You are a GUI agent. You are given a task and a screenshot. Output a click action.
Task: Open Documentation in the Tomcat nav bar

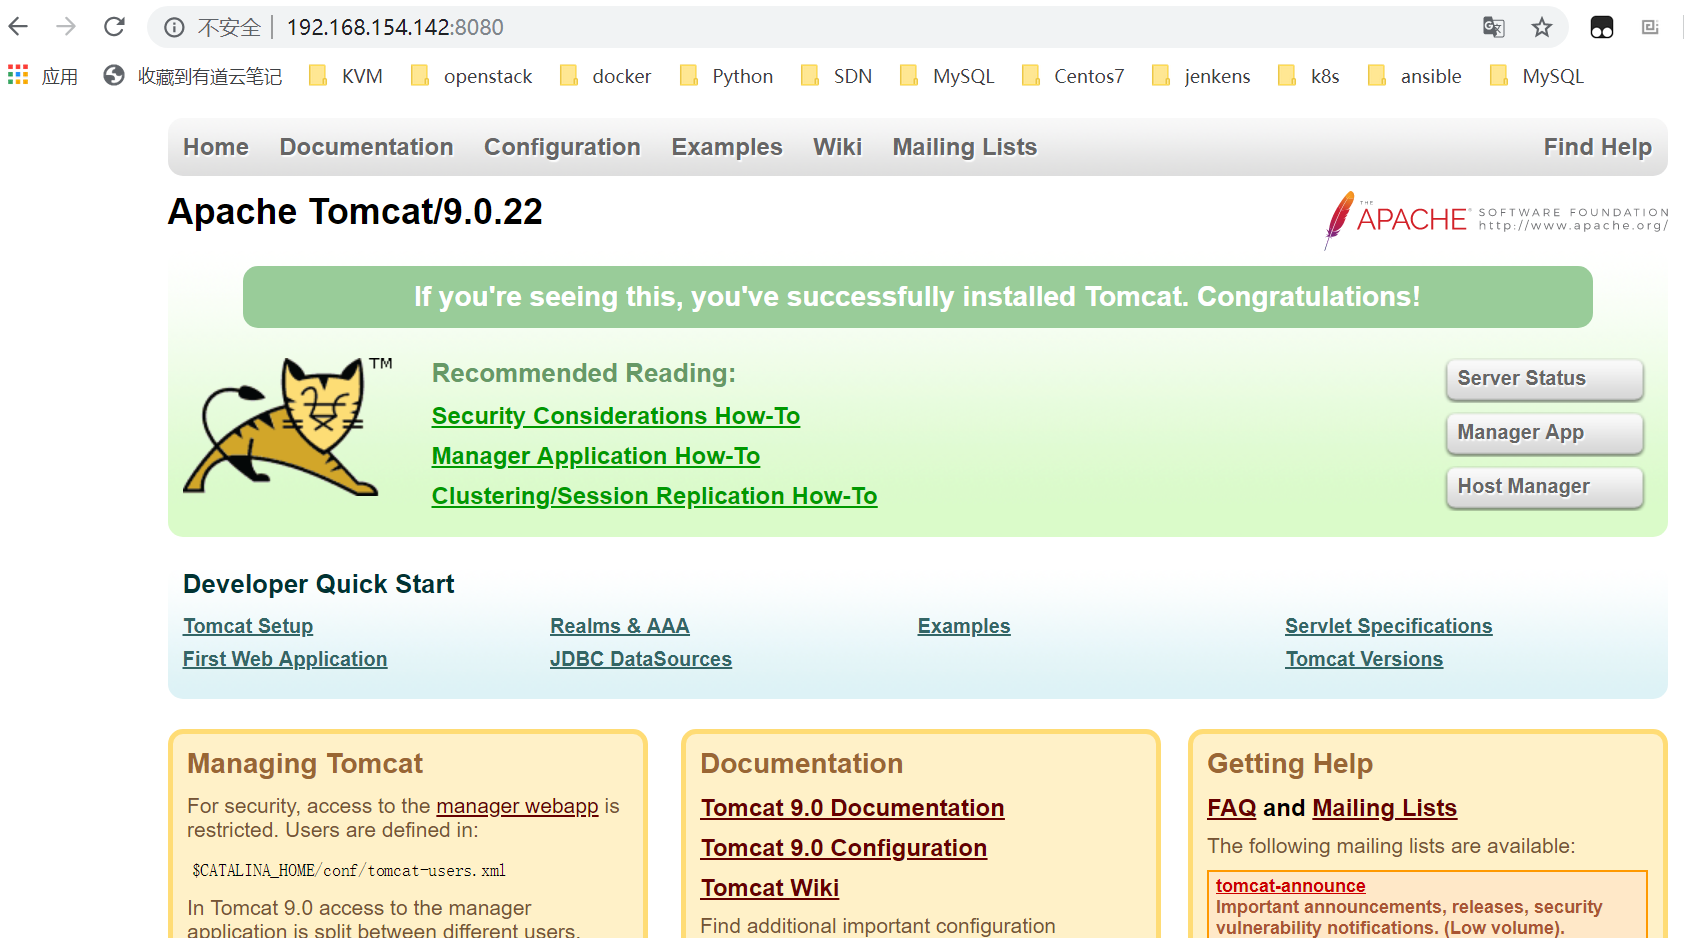pyautogui.click(x=366, y=147)
